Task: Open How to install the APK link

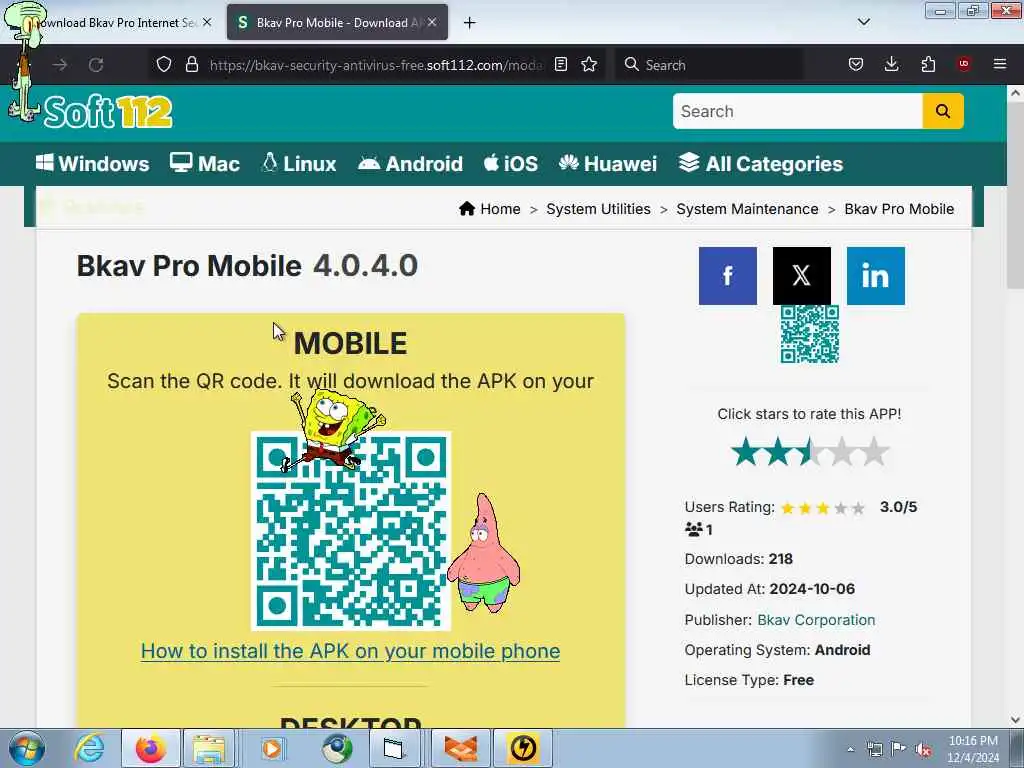Action: click(351, 651)
